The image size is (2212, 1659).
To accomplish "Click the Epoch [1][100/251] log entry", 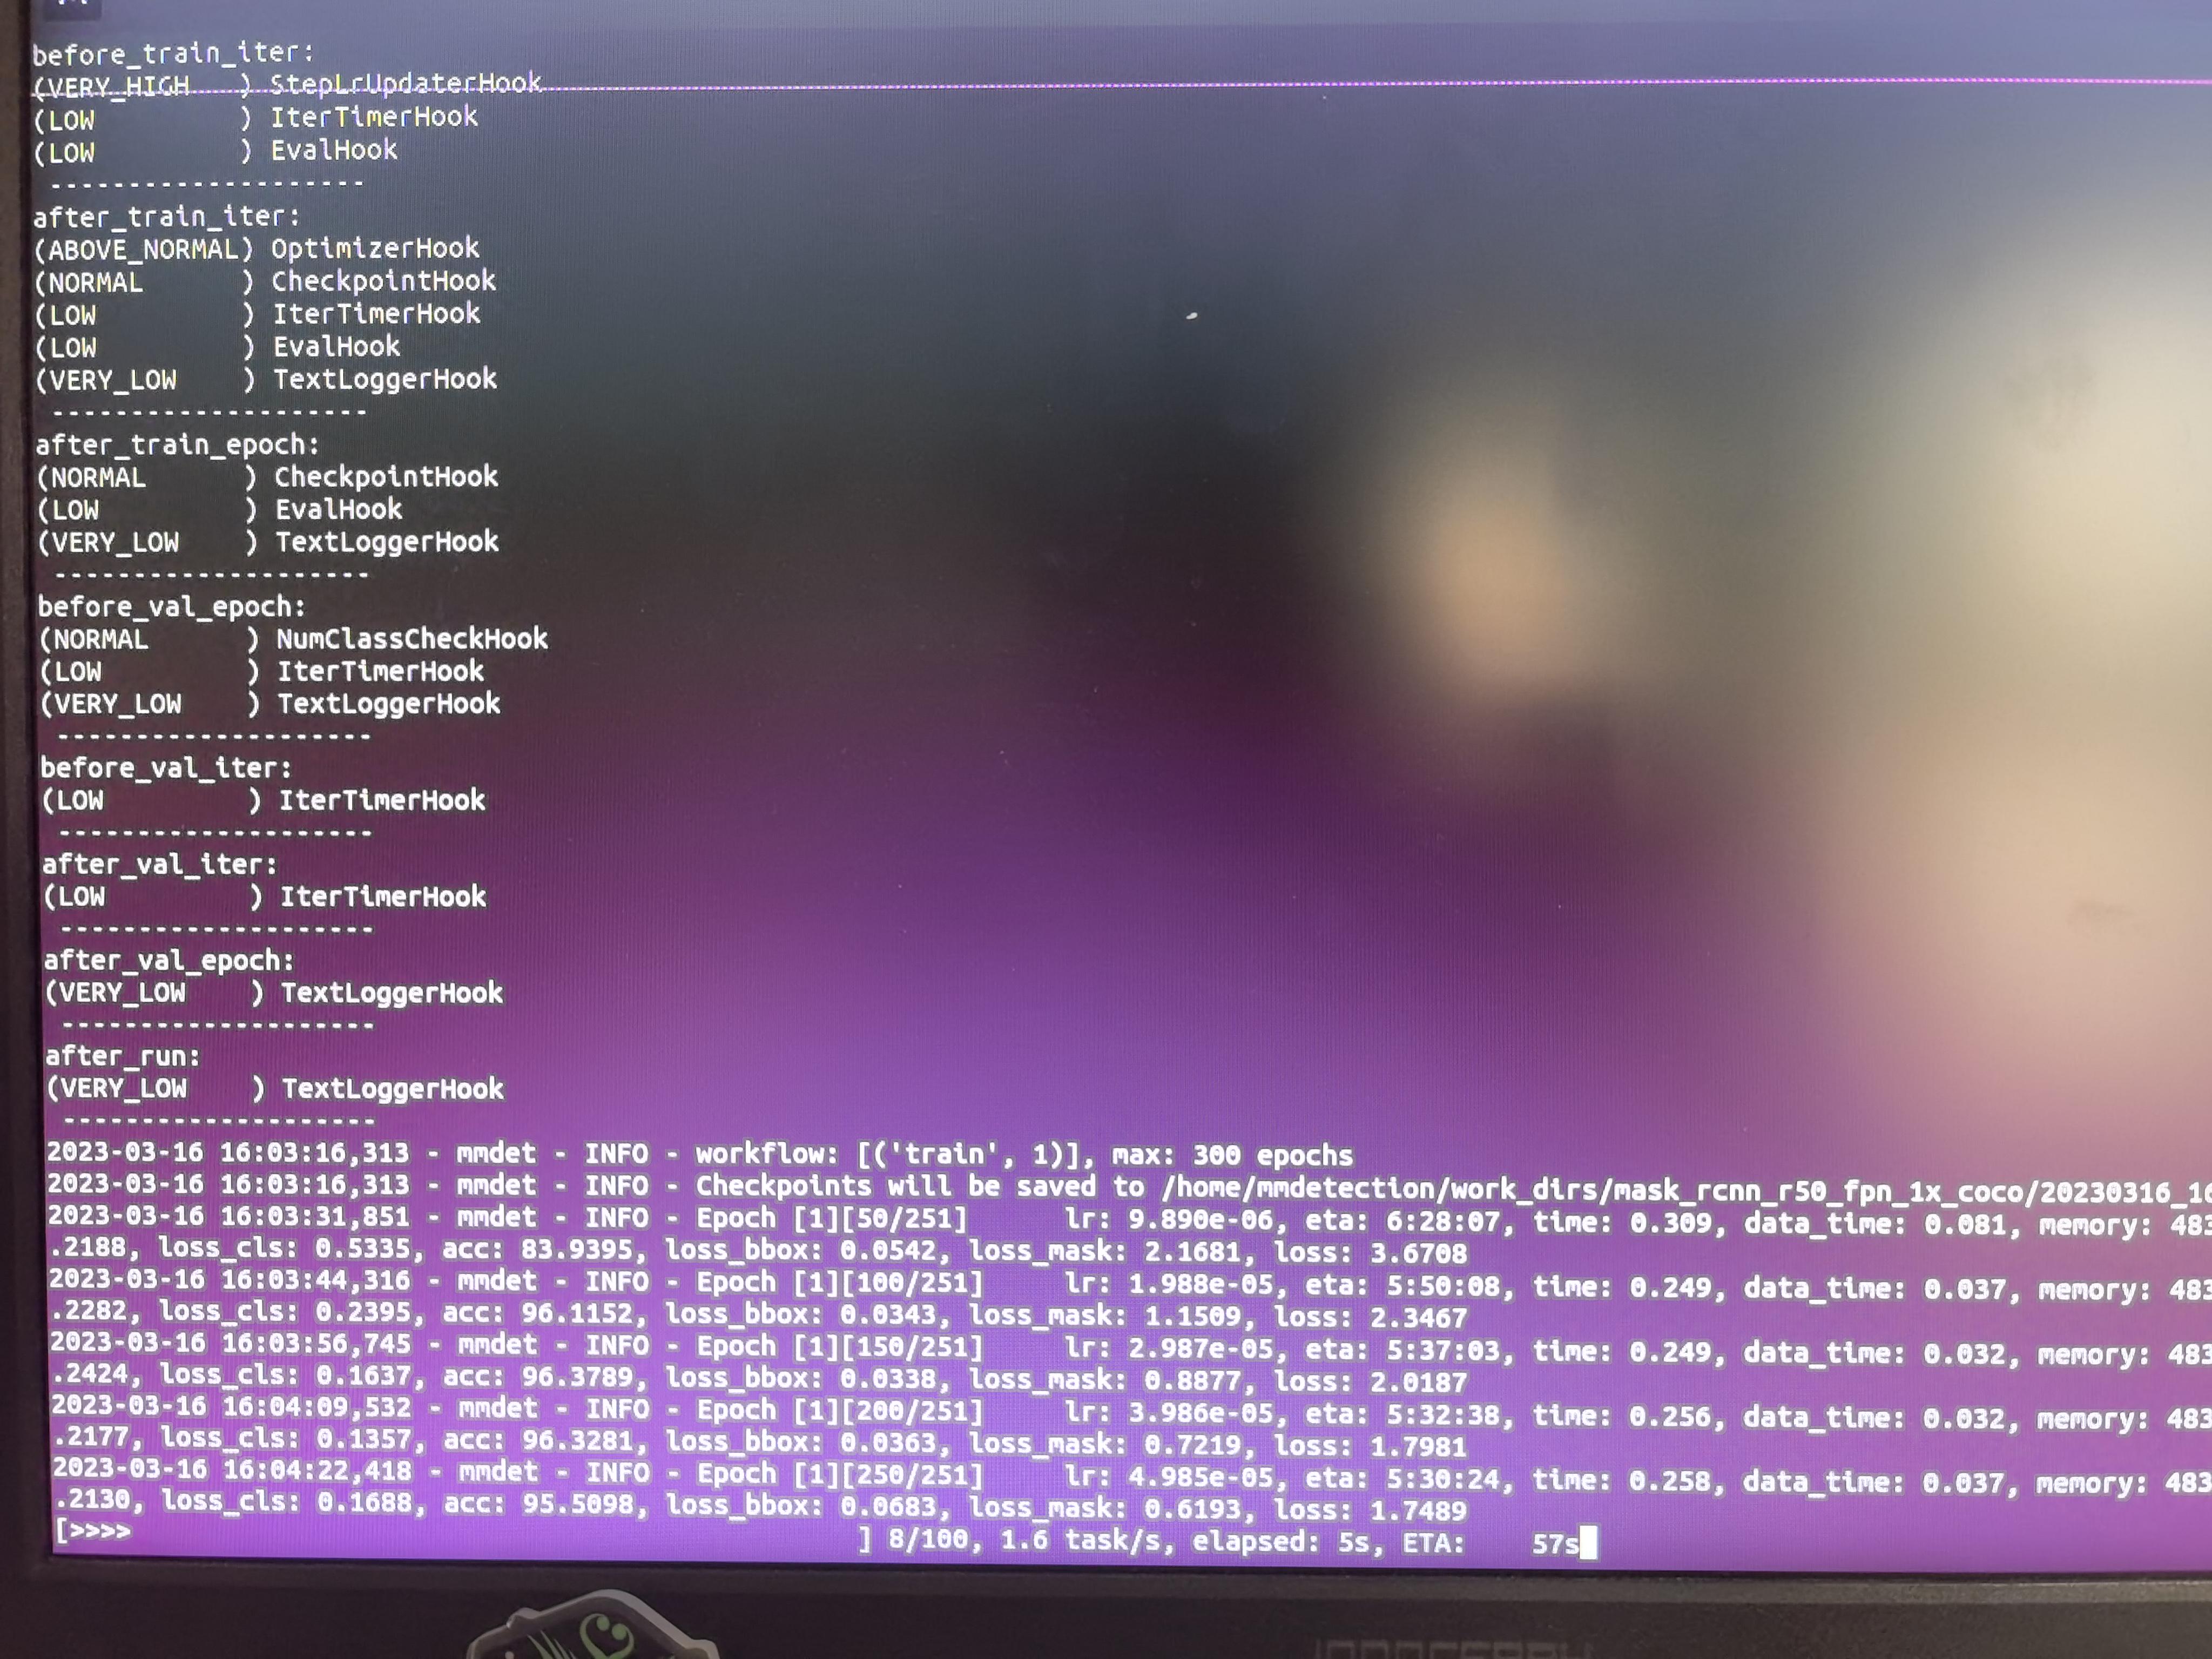I will pos(840,1283).
